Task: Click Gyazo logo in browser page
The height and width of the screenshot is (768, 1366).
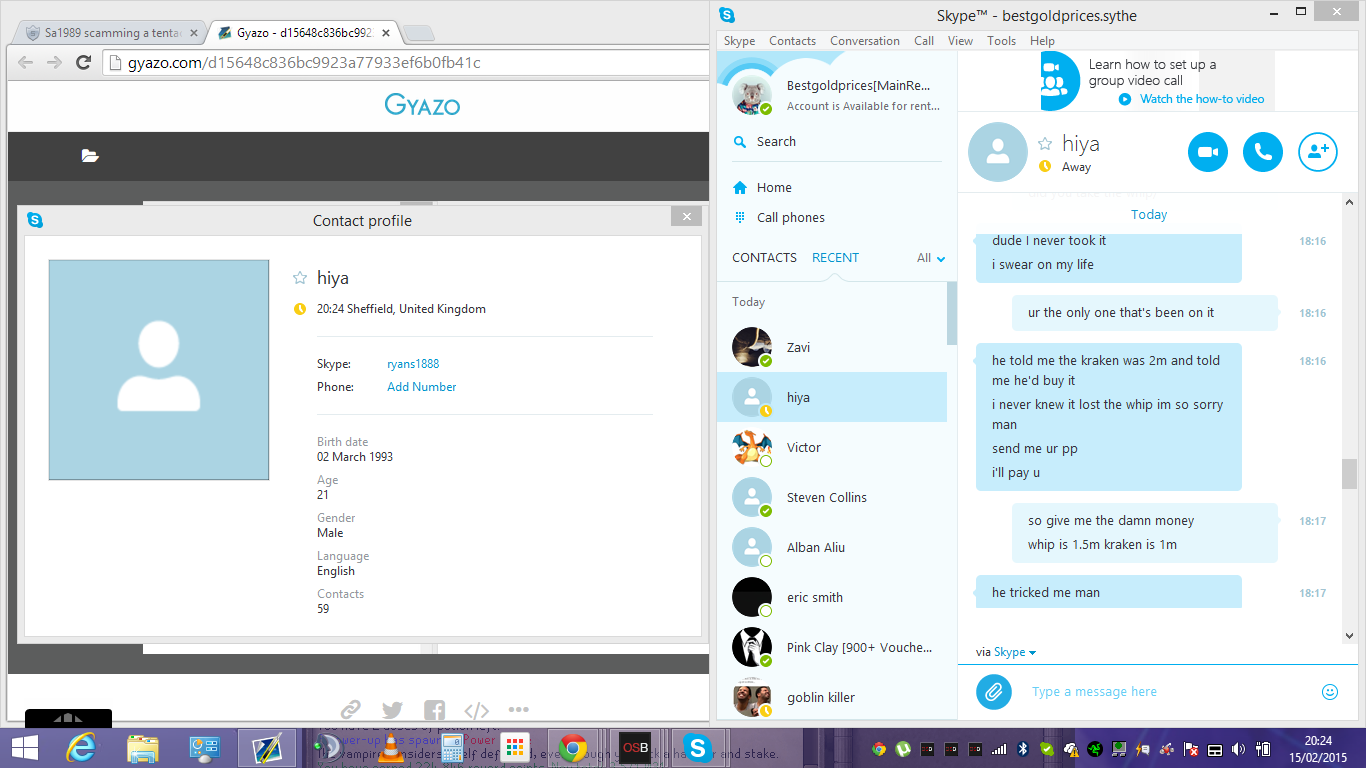Action: (x=422, y=104)
